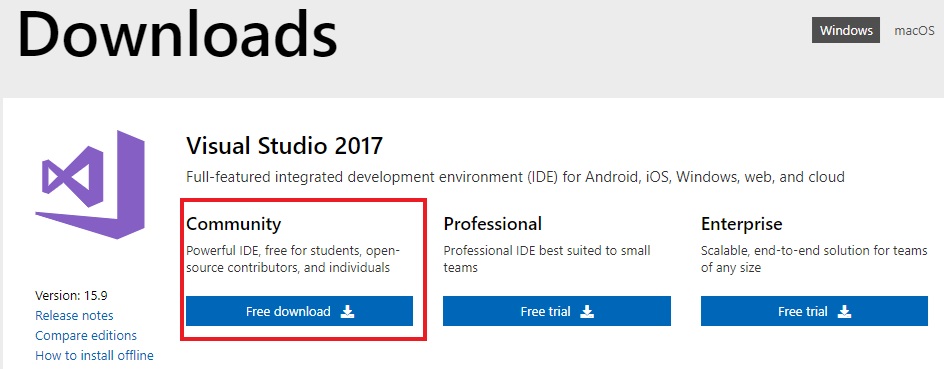Click the Version 15.9 text
Viewport: 944px width, 369px height.
(72, 296)
